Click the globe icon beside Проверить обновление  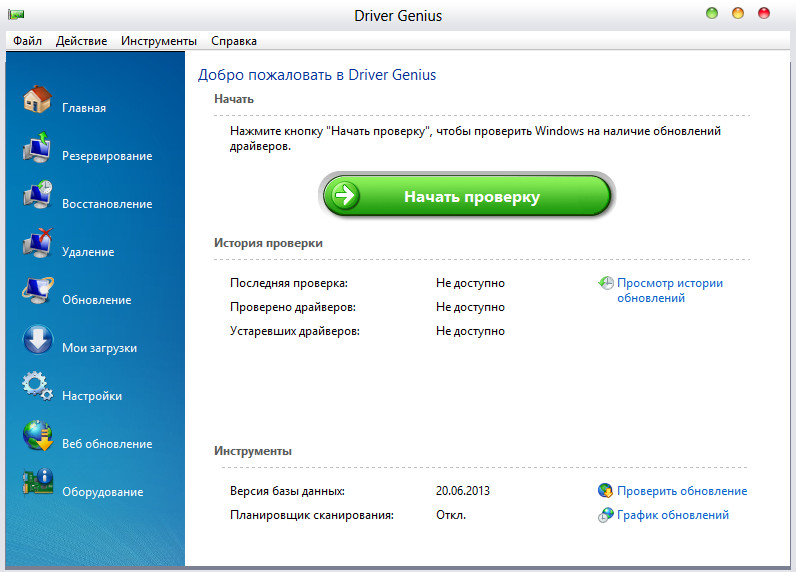coord(605,491)
